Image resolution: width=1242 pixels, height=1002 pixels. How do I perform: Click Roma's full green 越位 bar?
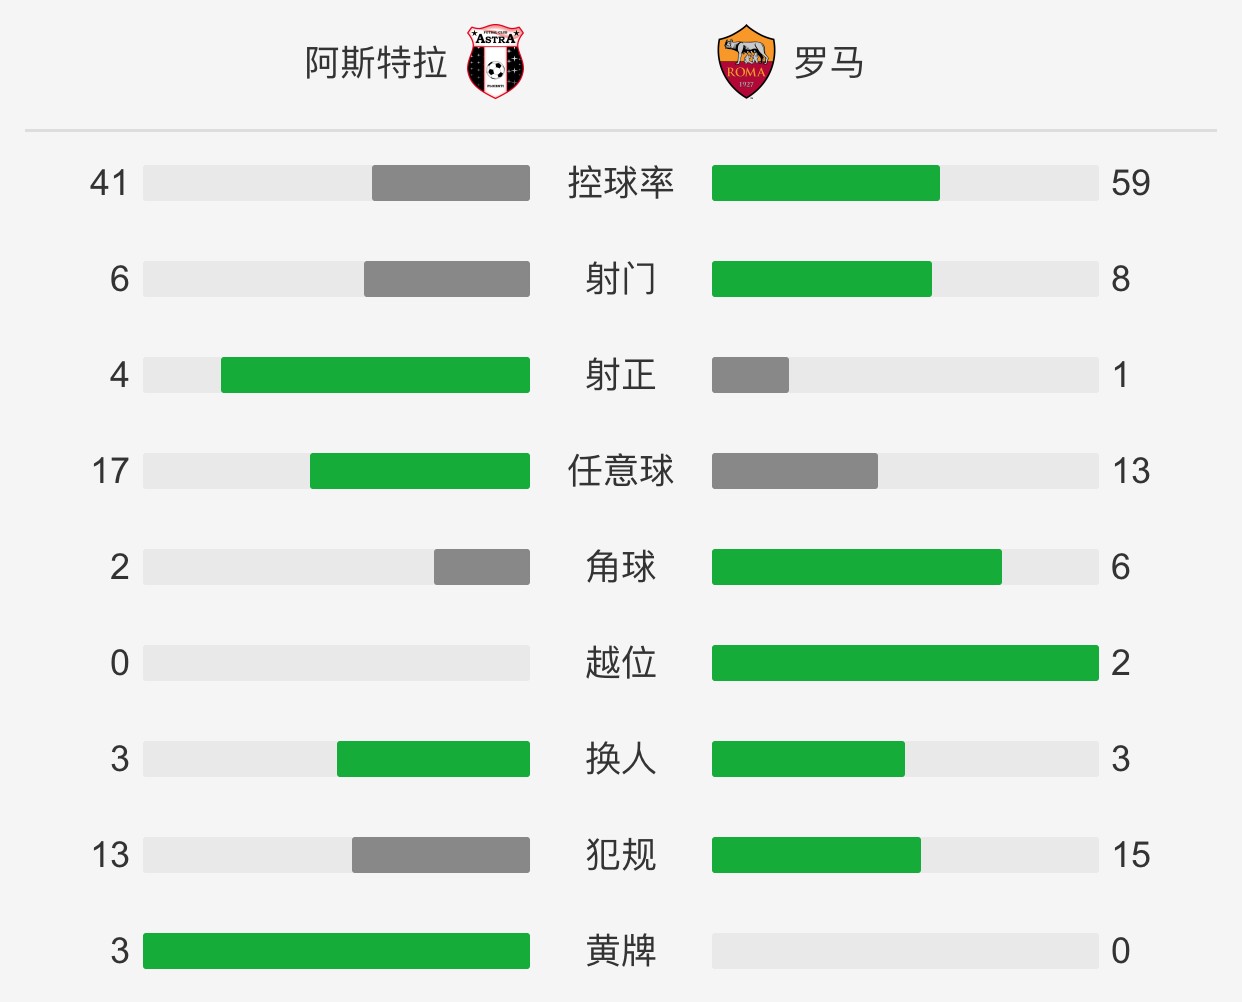pos(905,663)
